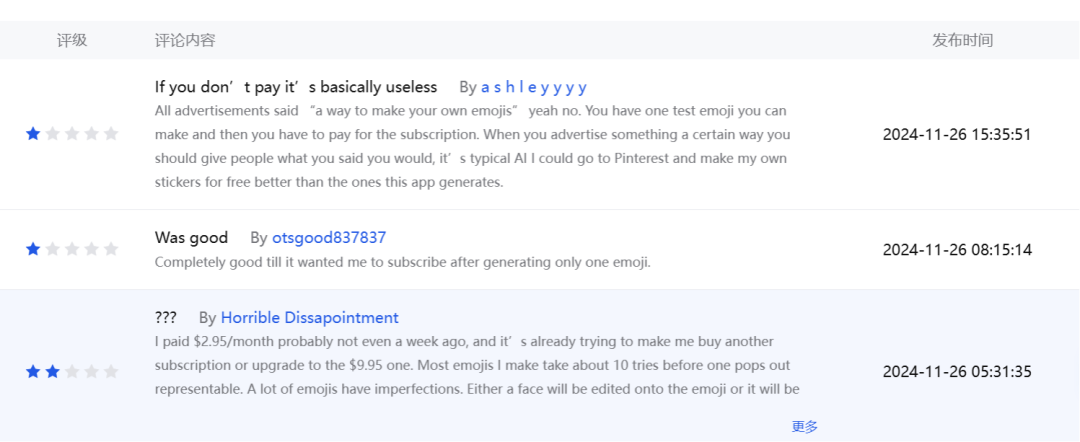Click the 评级 column header
Screen dimensions: 1080x442
click(72, 40)
